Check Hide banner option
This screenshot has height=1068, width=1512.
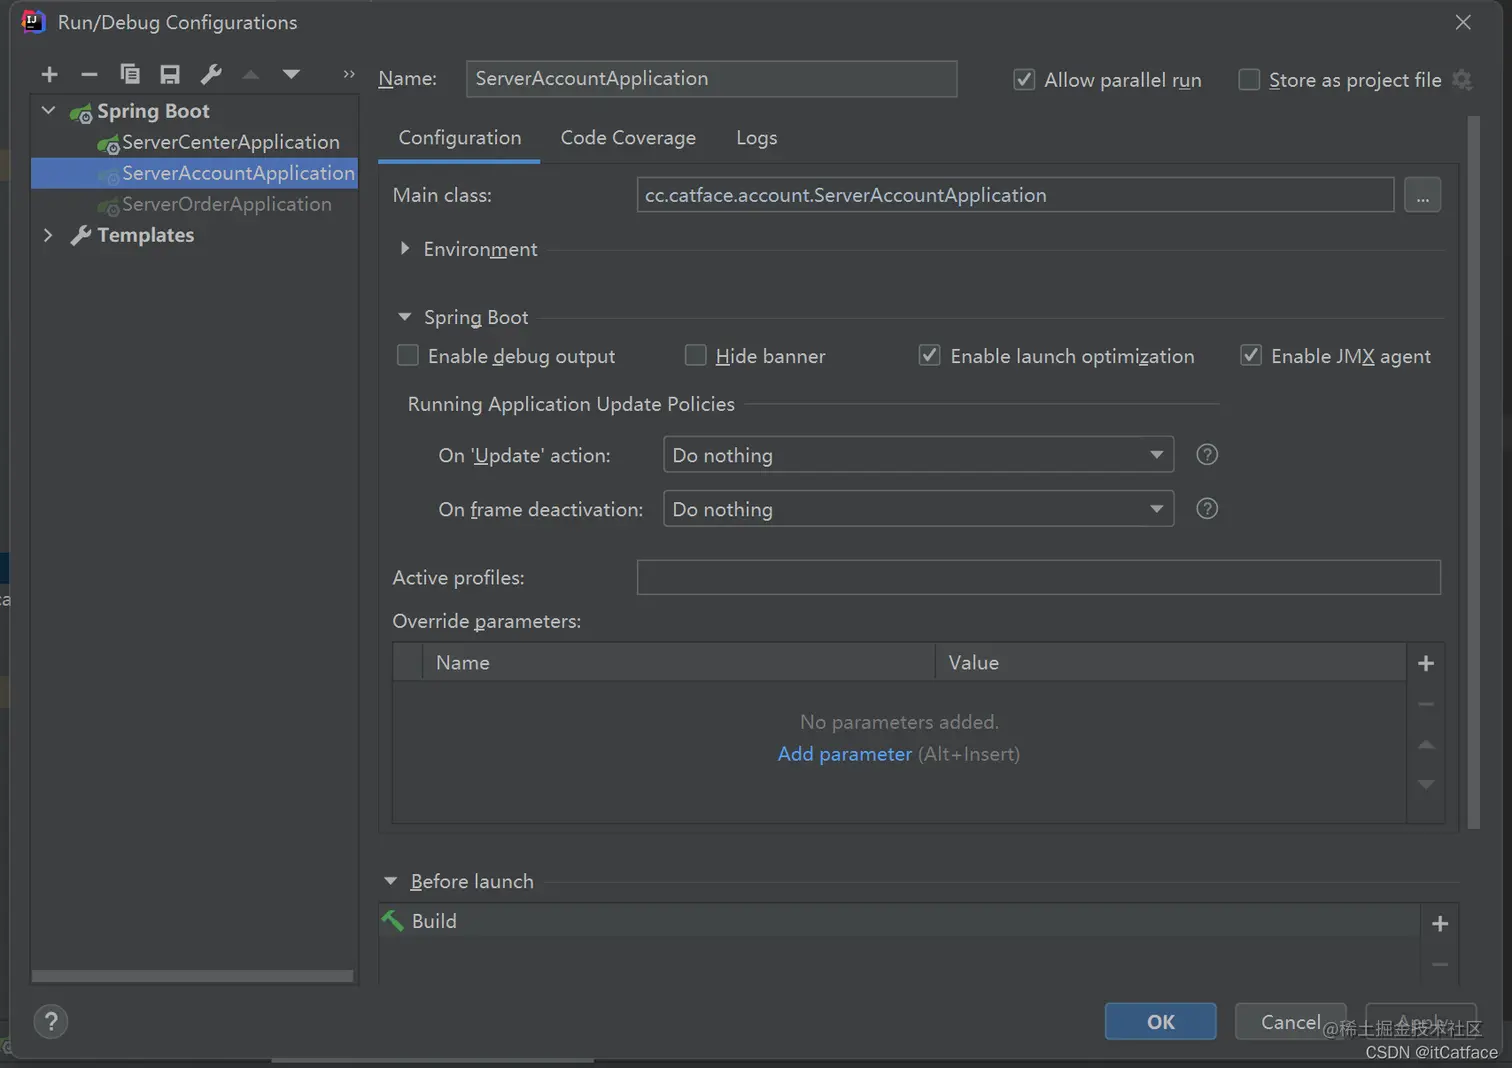coord(695,355)
